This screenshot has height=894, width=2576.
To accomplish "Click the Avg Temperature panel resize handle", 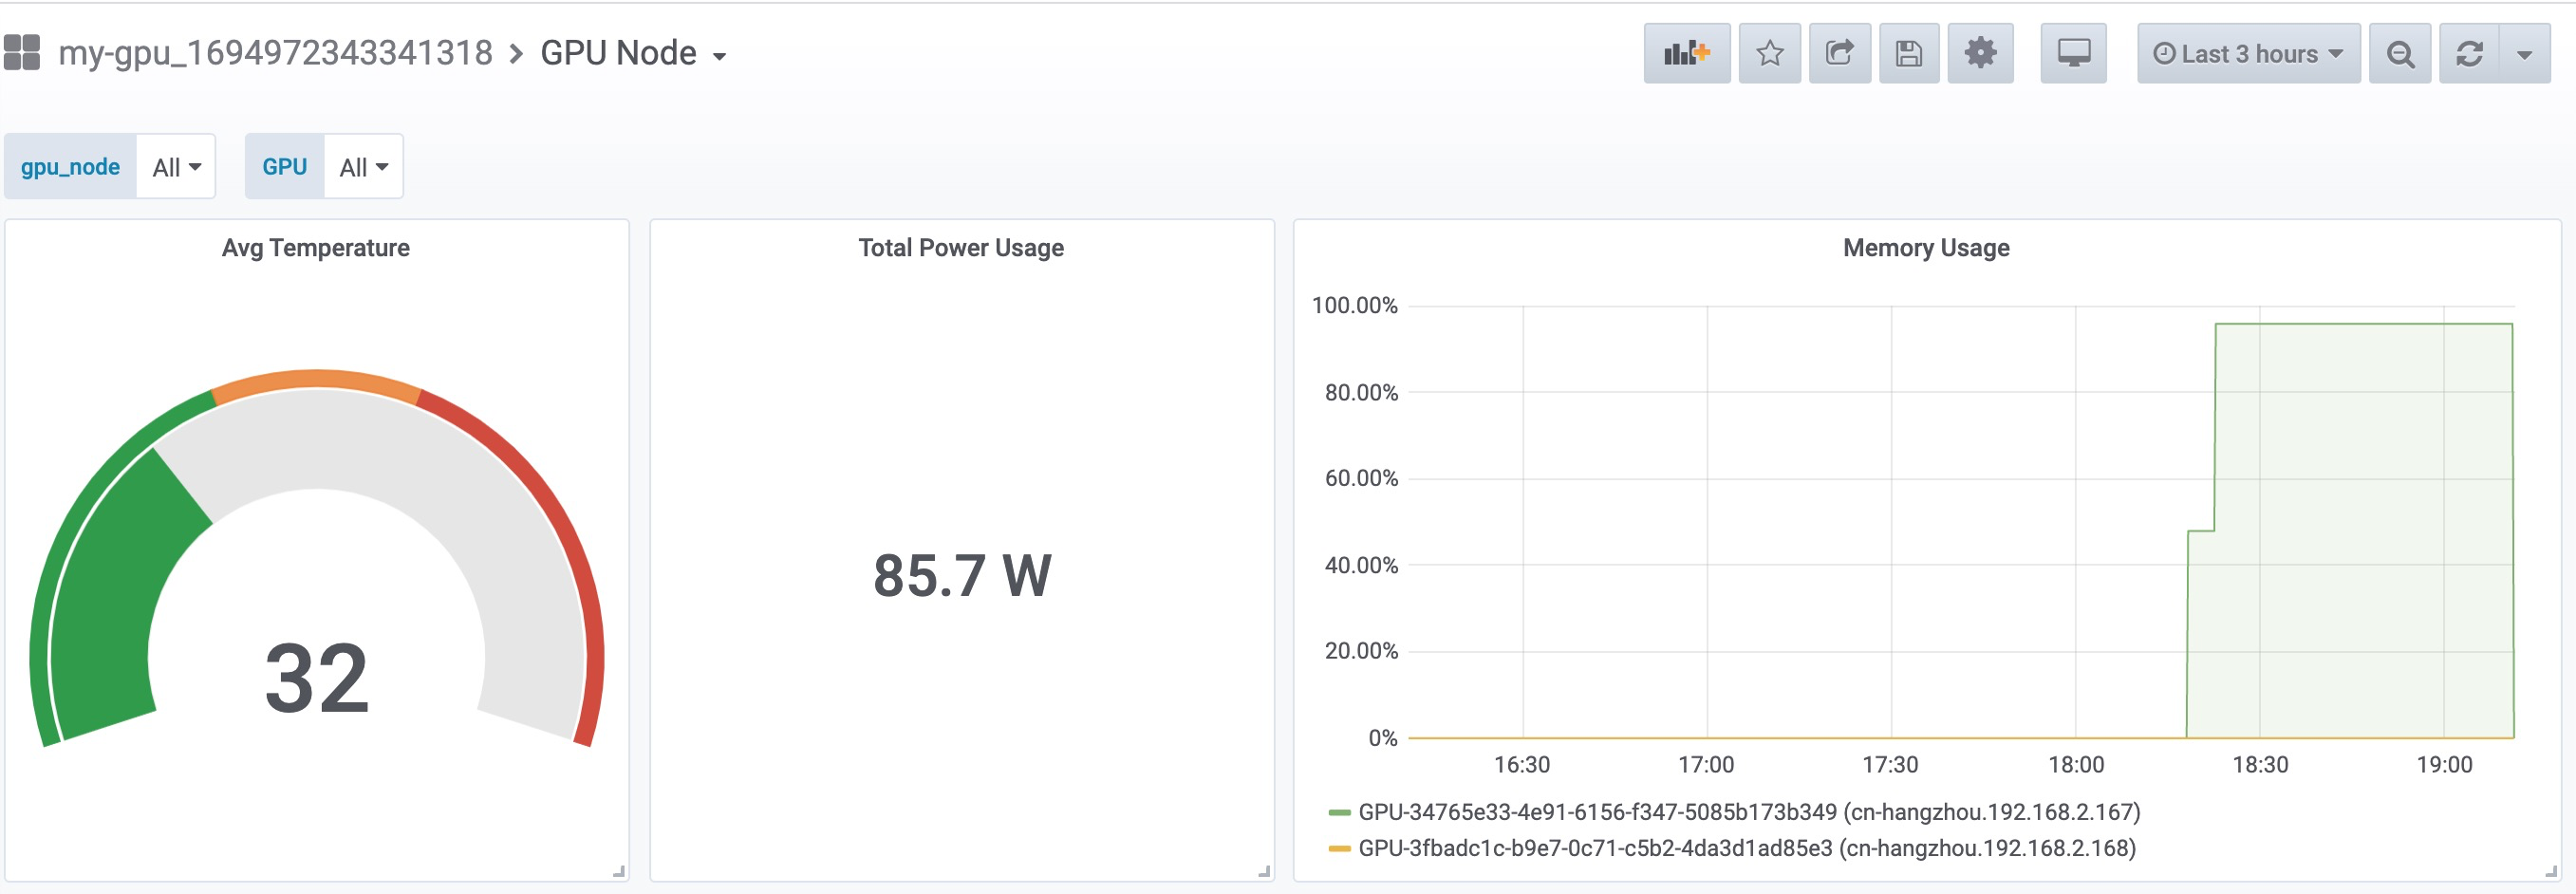I will click(x=619, y=872).
